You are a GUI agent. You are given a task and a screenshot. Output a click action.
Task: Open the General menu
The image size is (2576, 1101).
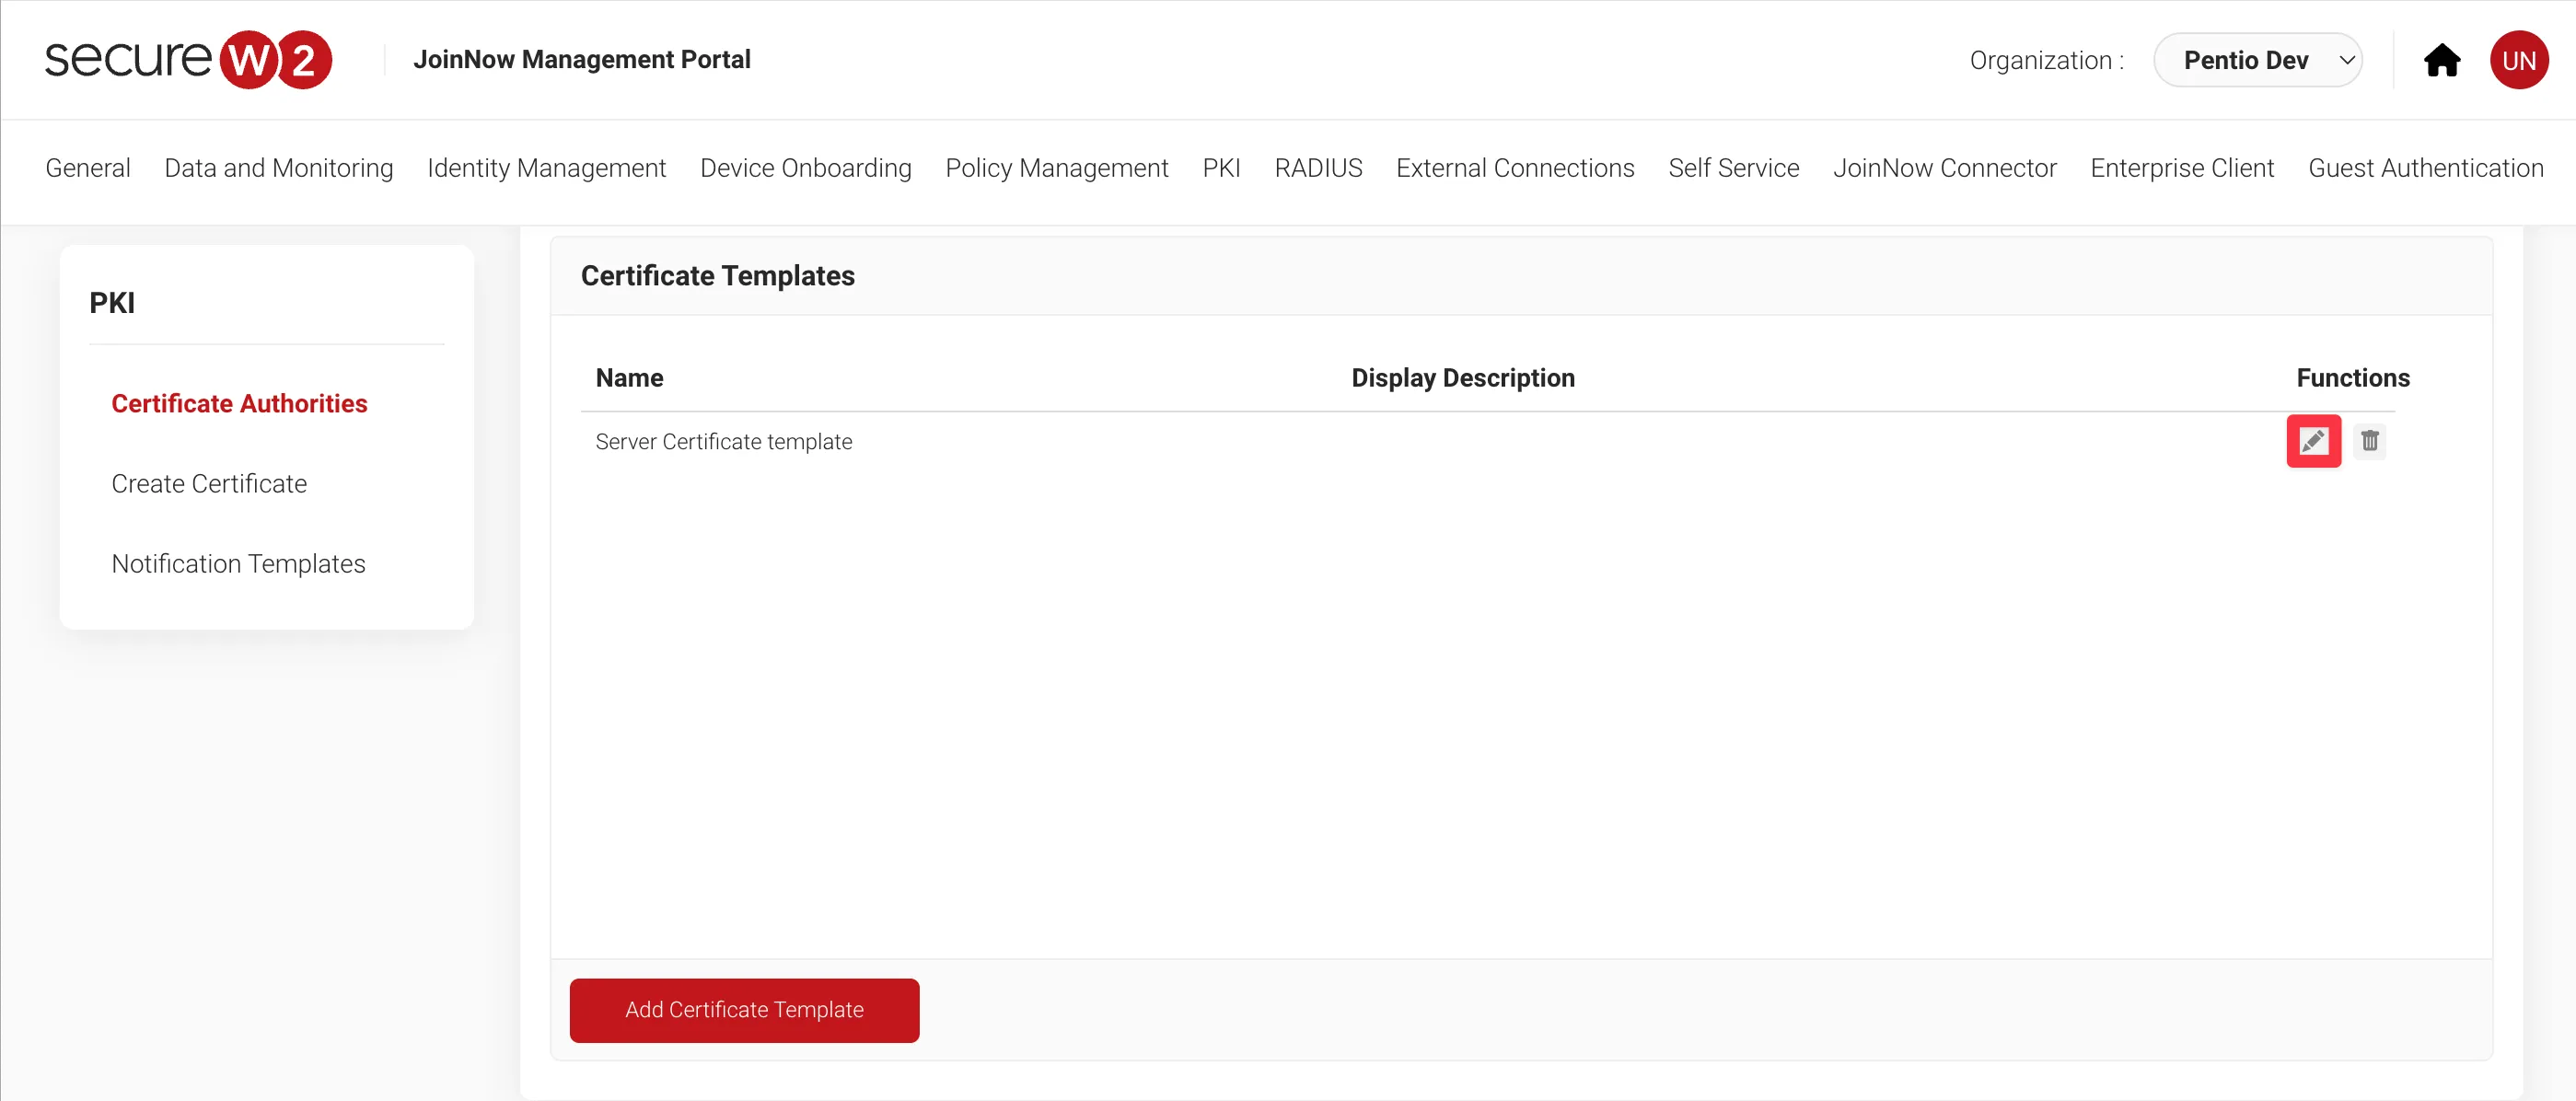pyautogui.click(x=88, y=168)
